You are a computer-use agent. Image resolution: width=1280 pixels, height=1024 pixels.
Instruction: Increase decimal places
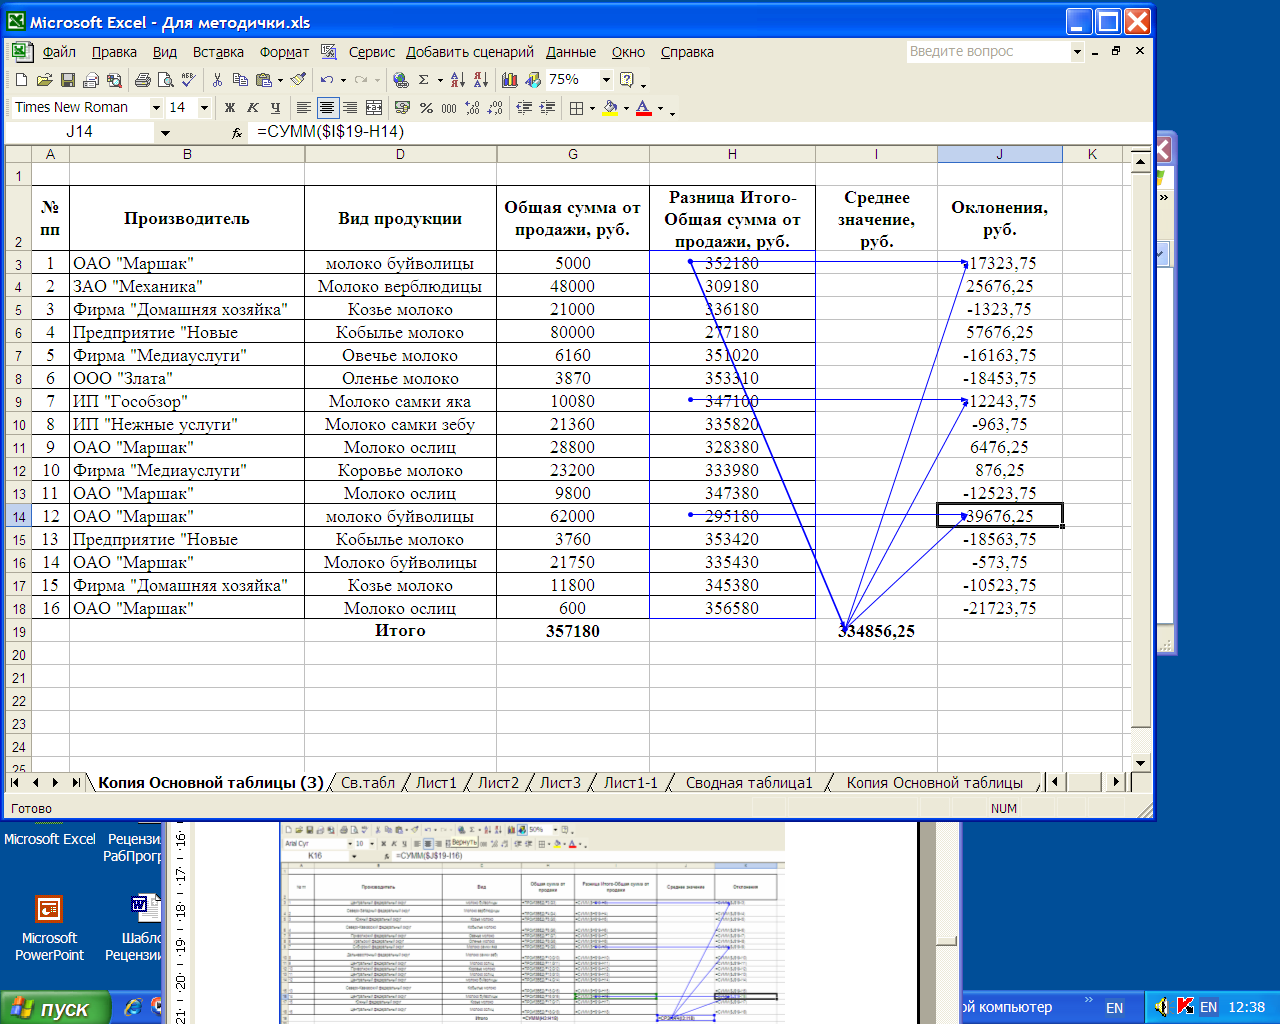point(472,107)
